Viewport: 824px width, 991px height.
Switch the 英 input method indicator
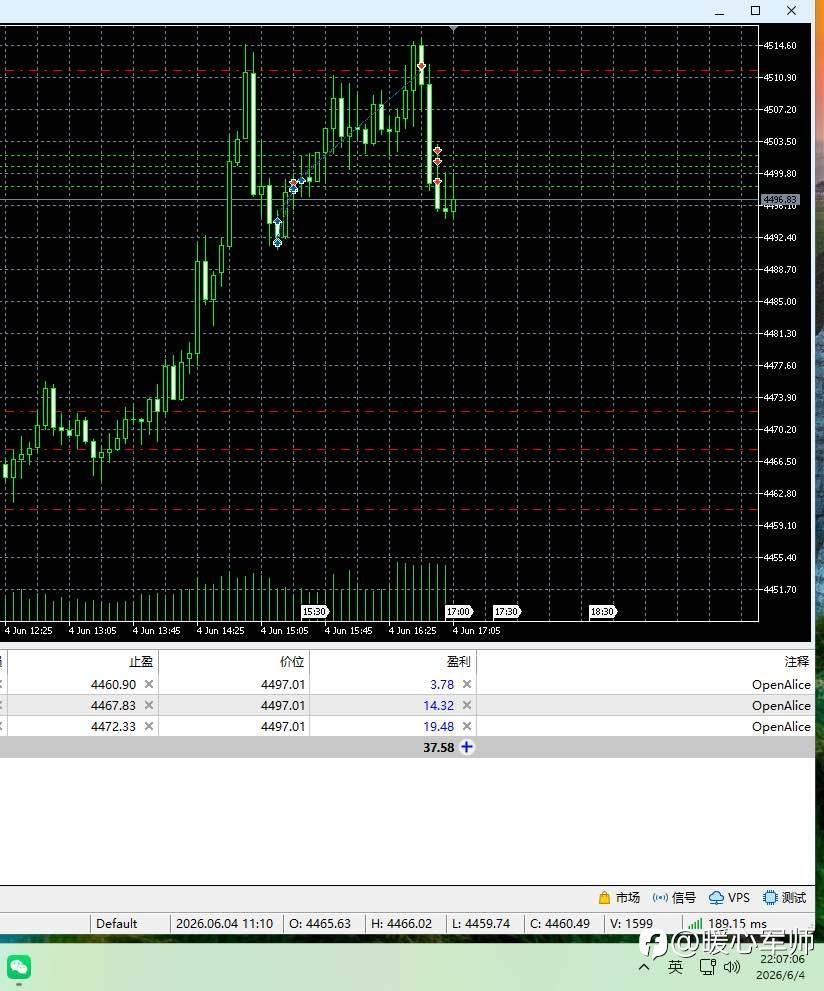click(675, 966)
